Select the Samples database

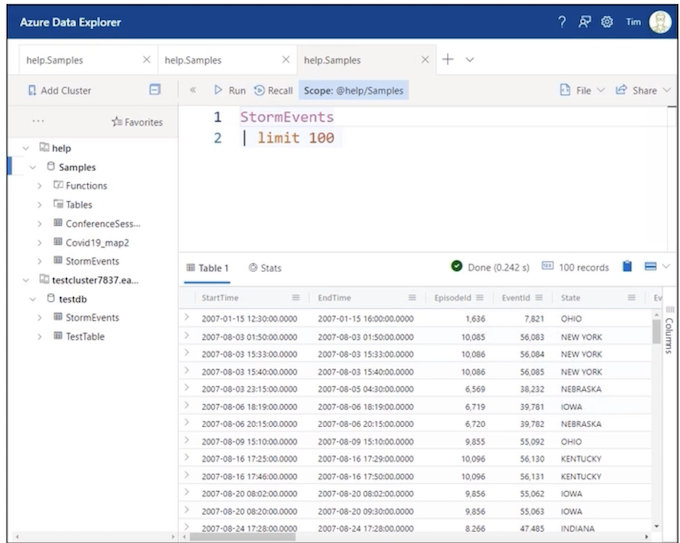click(77, 167)
